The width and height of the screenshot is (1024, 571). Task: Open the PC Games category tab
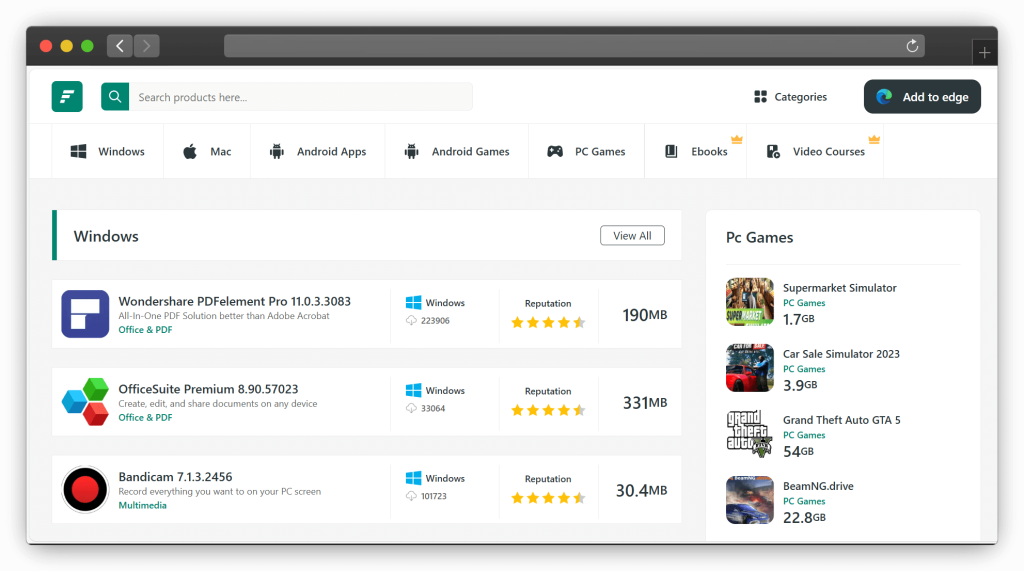[x=586, y=152]
